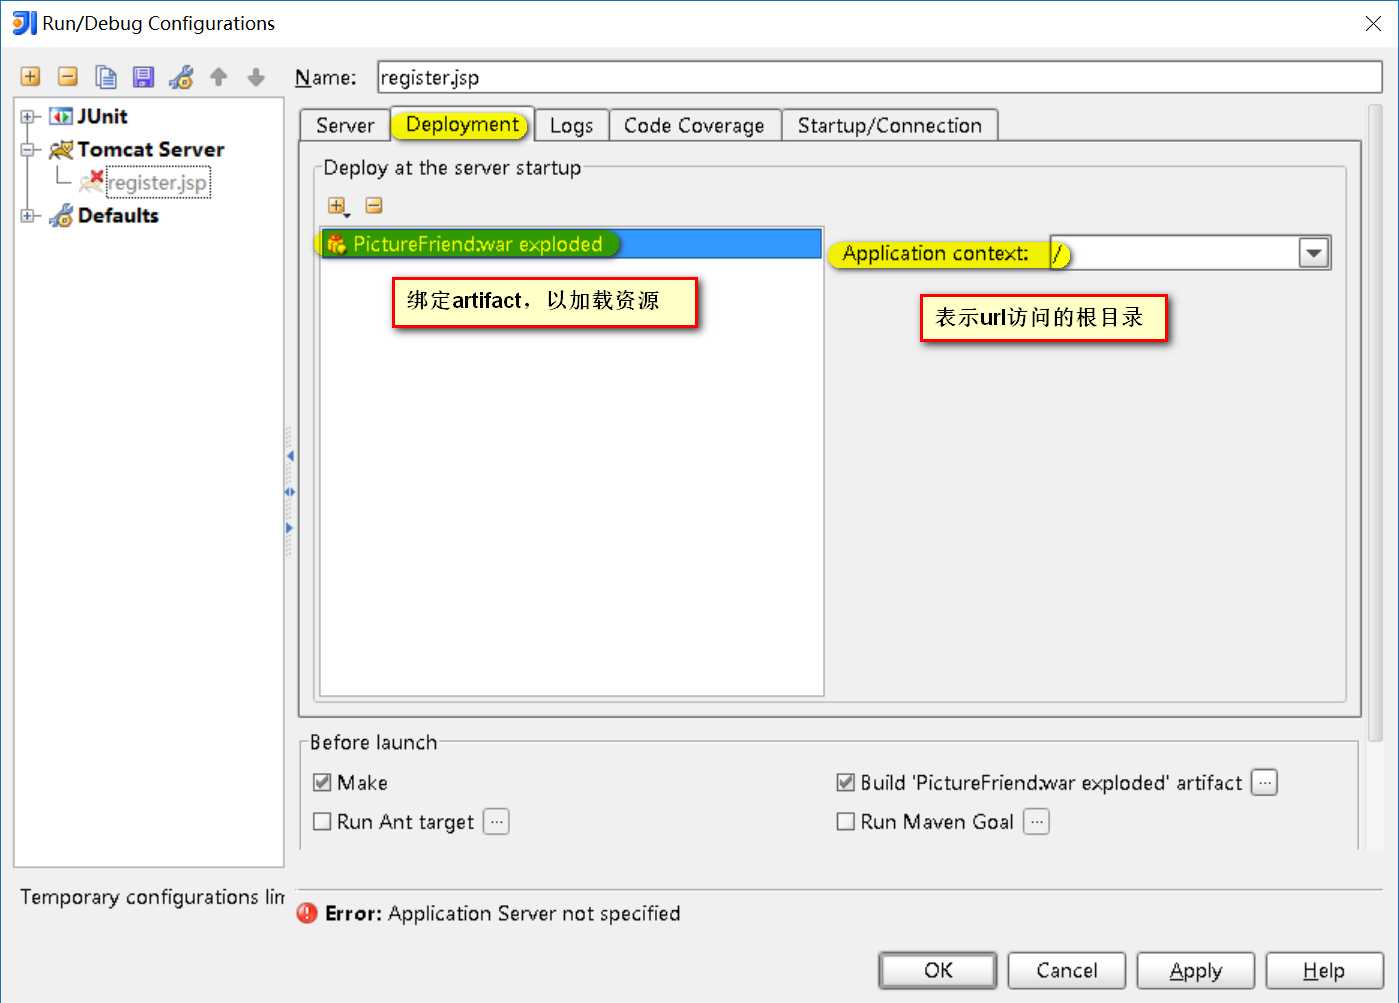
Task: Enable the Run Ant target checkbox
Action: coord(322,822)
